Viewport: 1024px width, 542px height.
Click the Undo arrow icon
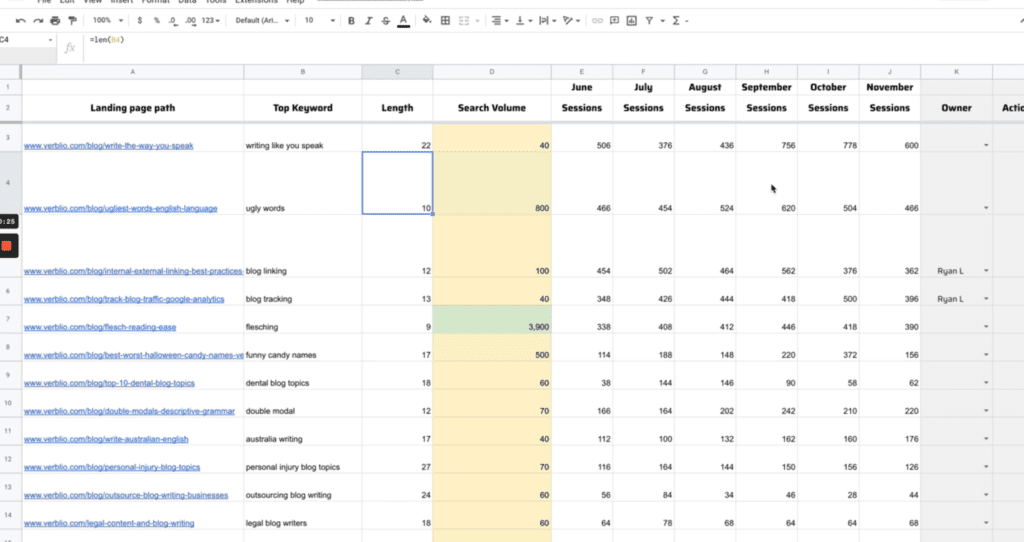point(21,20)
